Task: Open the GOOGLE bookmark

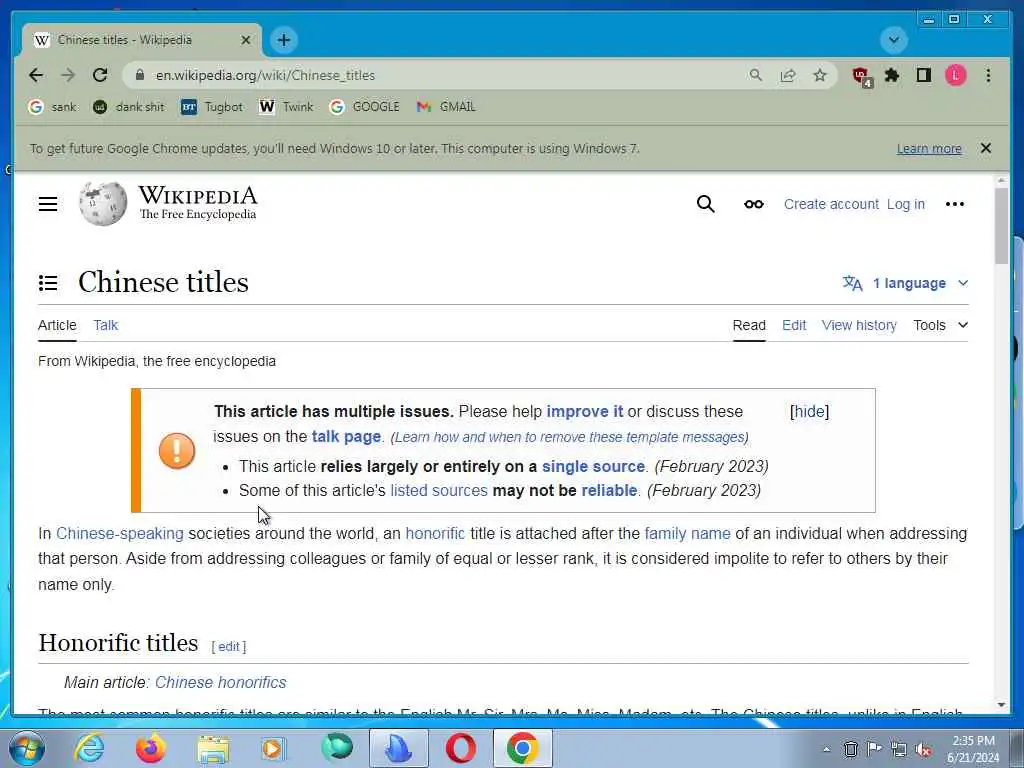Action: click(364, 106)
